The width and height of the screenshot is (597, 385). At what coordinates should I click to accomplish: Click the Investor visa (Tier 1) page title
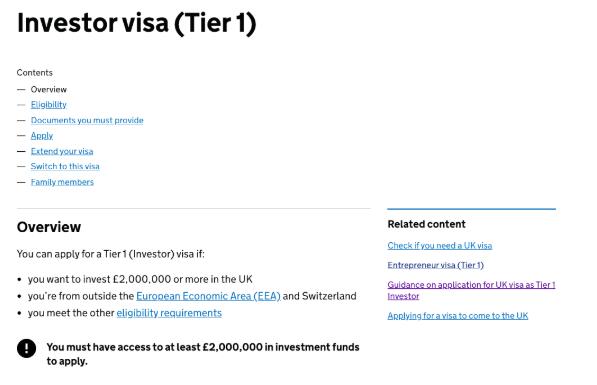(137, 23)
